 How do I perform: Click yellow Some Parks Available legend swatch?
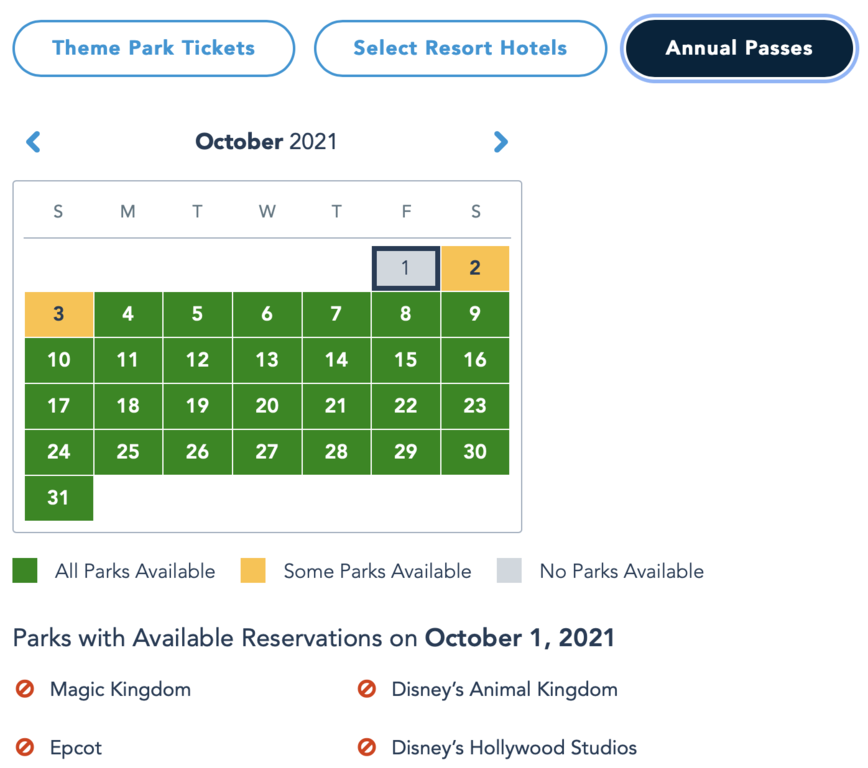click(x=253, y=571)
